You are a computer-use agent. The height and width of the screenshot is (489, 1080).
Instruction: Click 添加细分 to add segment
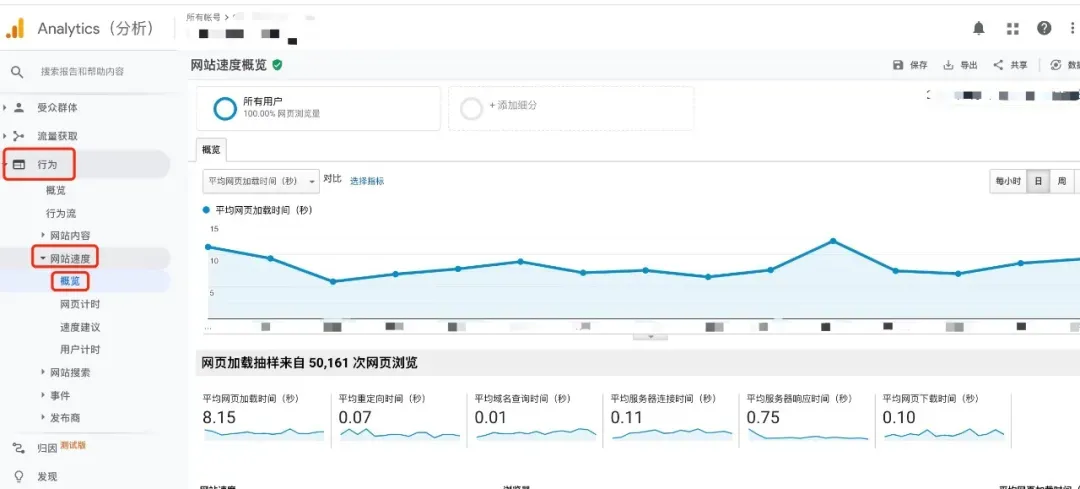[513, 105]
